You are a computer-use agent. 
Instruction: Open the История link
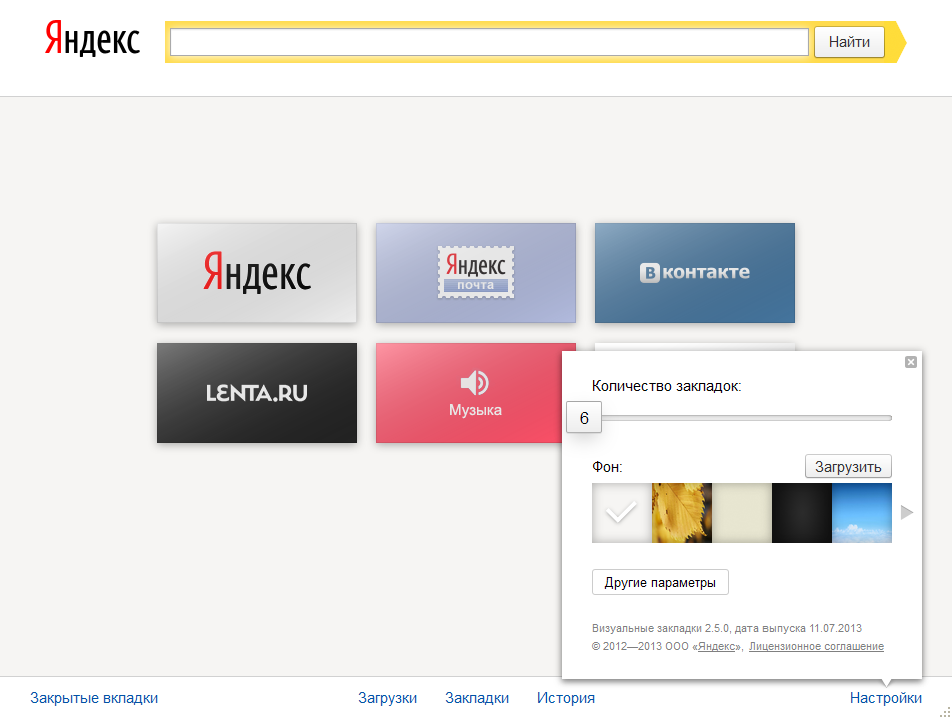[566, 698]
